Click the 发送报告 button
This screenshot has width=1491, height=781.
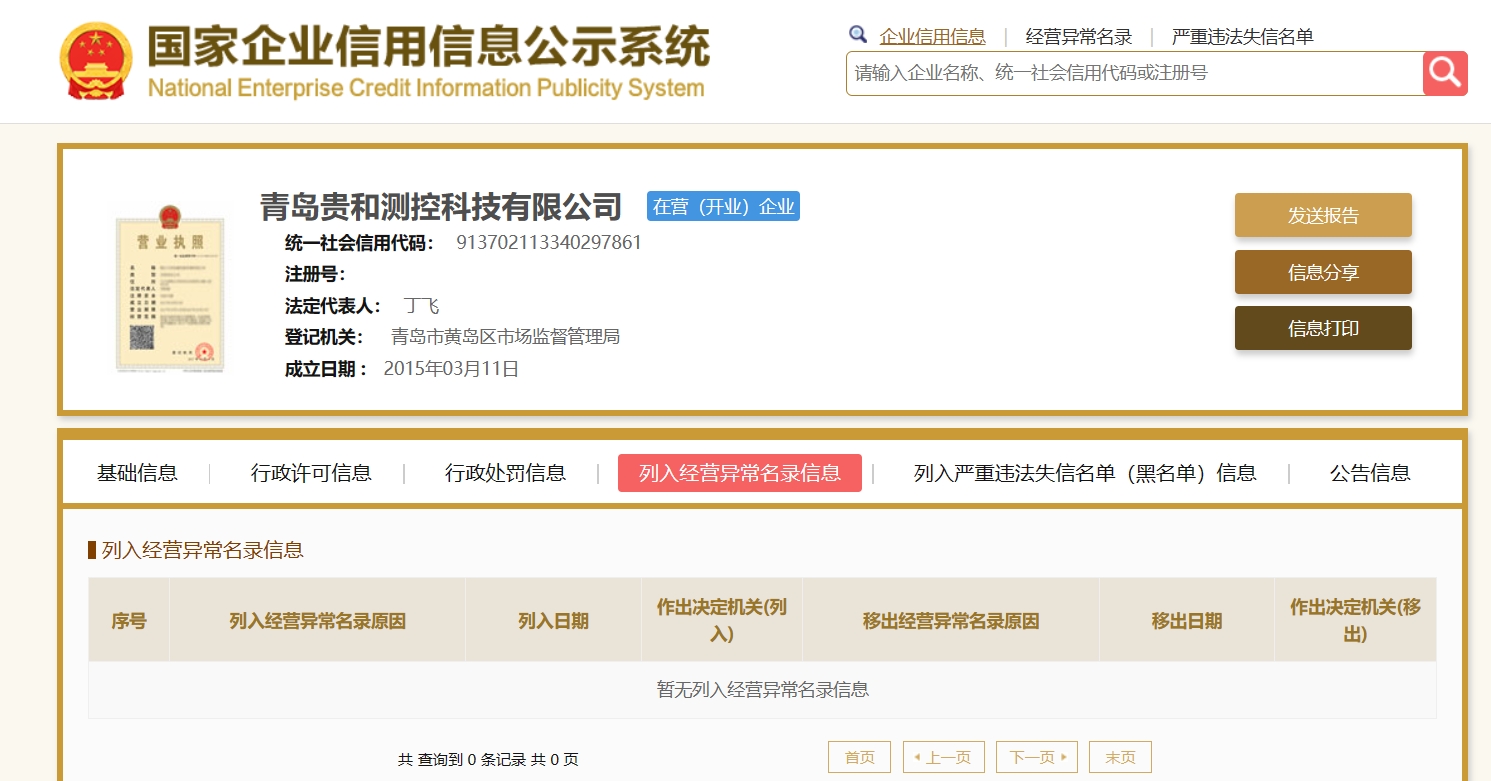point(1323,215)
